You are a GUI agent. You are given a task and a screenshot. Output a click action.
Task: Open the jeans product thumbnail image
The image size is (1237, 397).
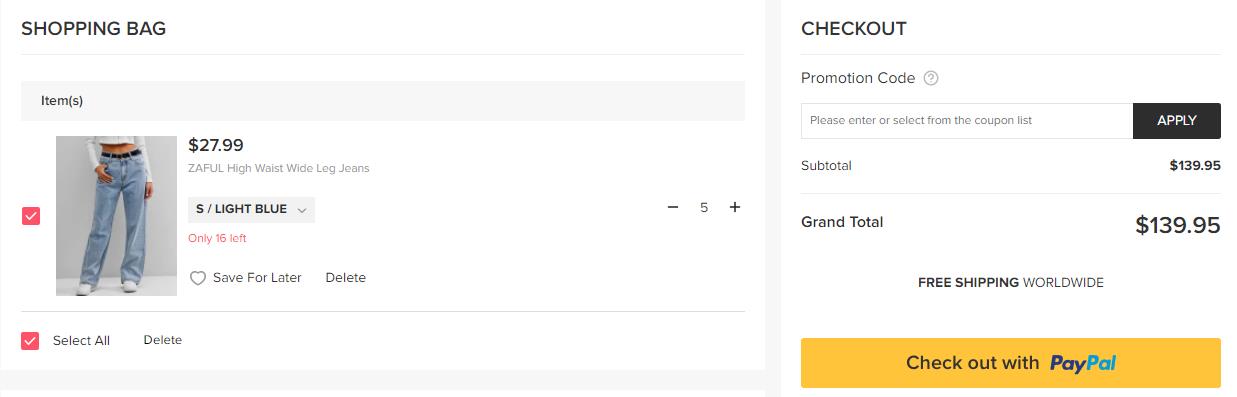point(116,216)
